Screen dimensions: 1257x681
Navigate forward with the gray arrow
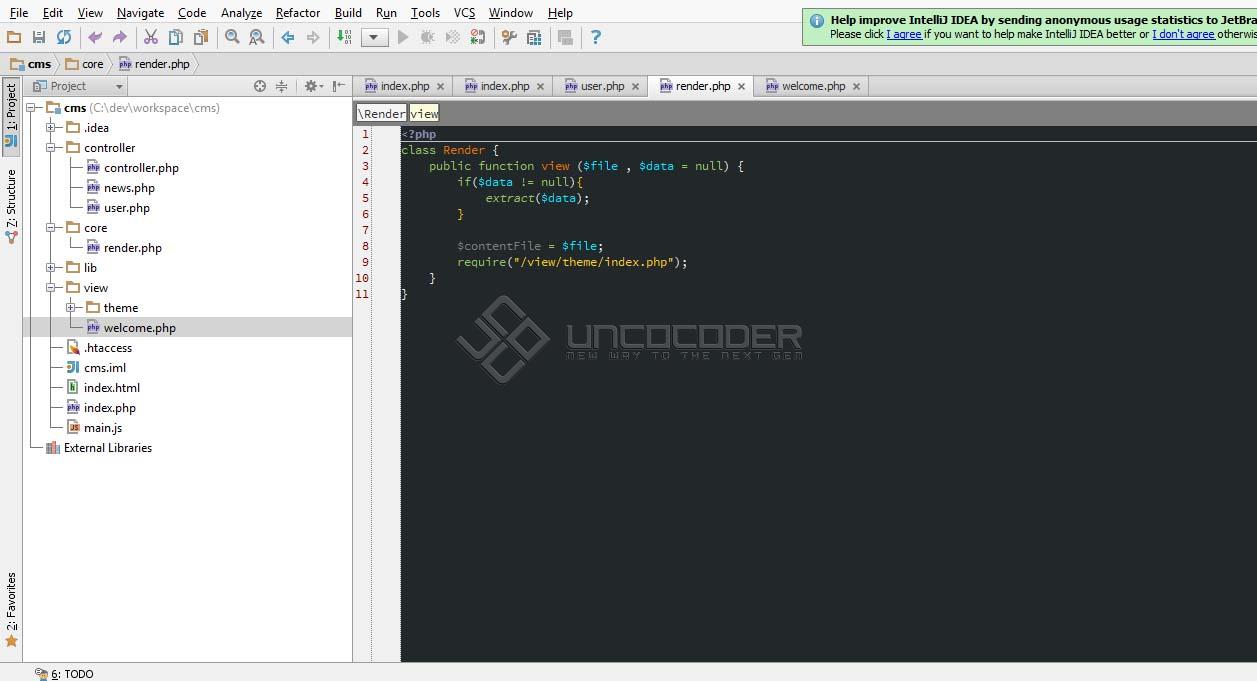click(x=313, y=37)
